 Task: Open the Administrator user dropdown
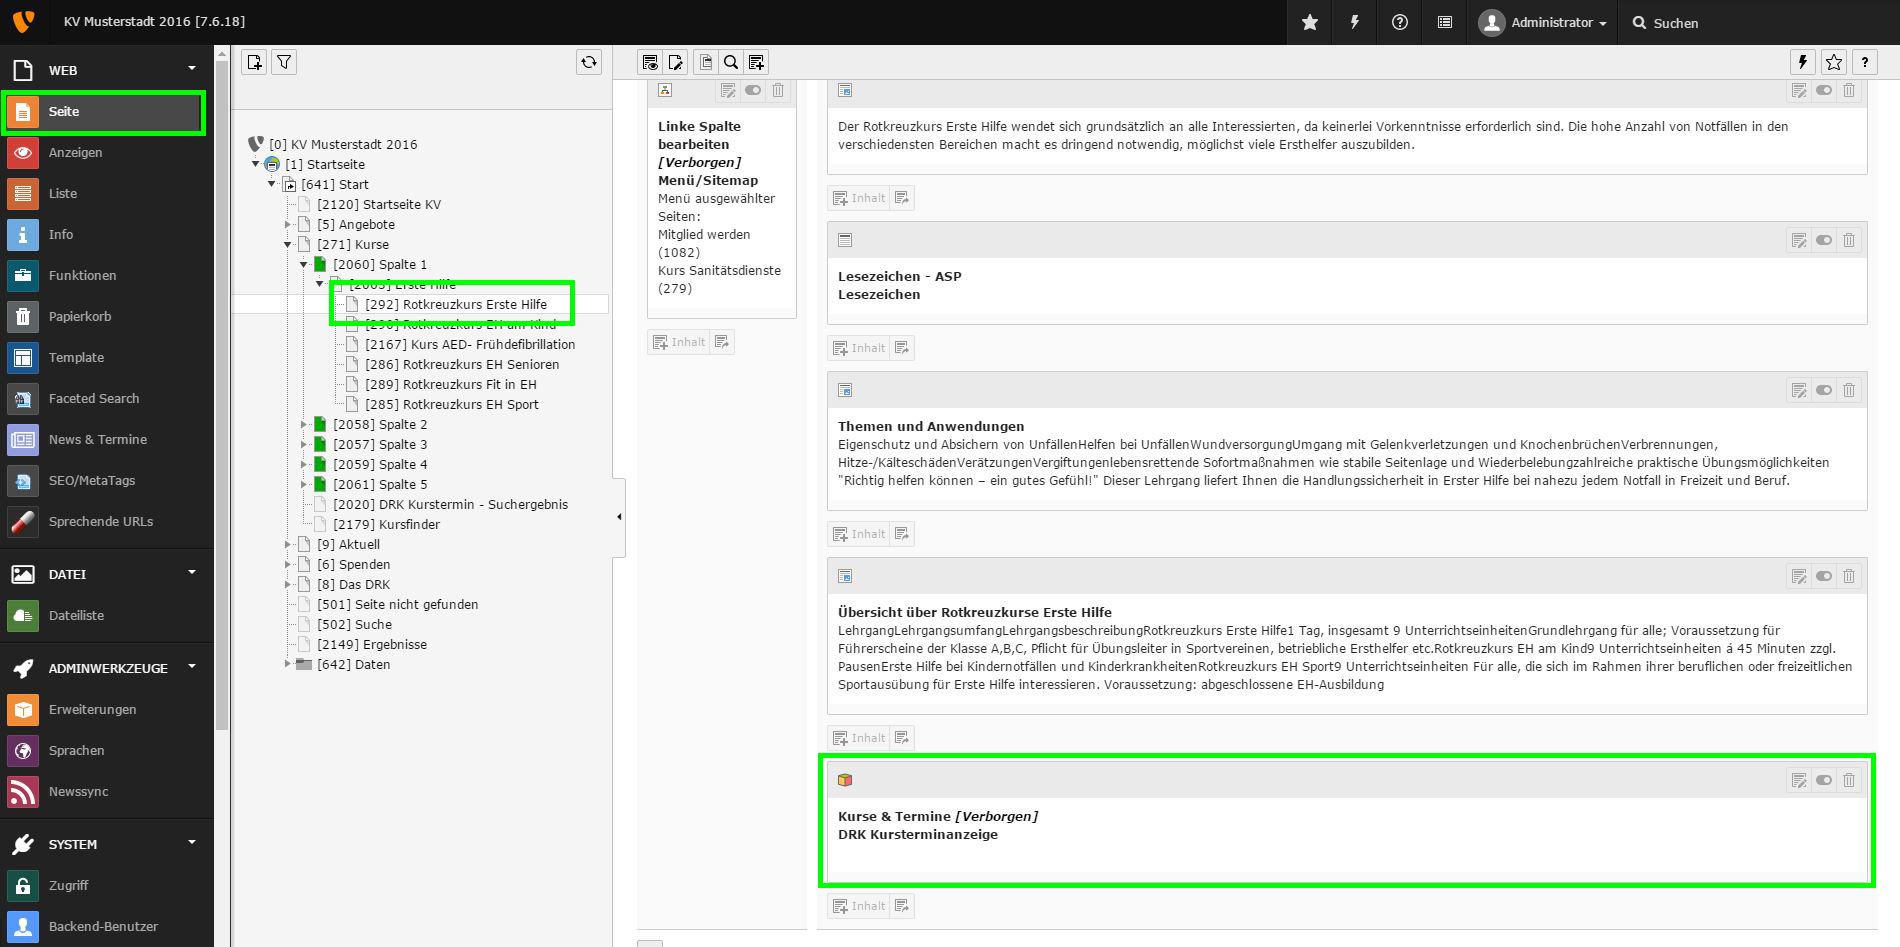click(1543, 22)
